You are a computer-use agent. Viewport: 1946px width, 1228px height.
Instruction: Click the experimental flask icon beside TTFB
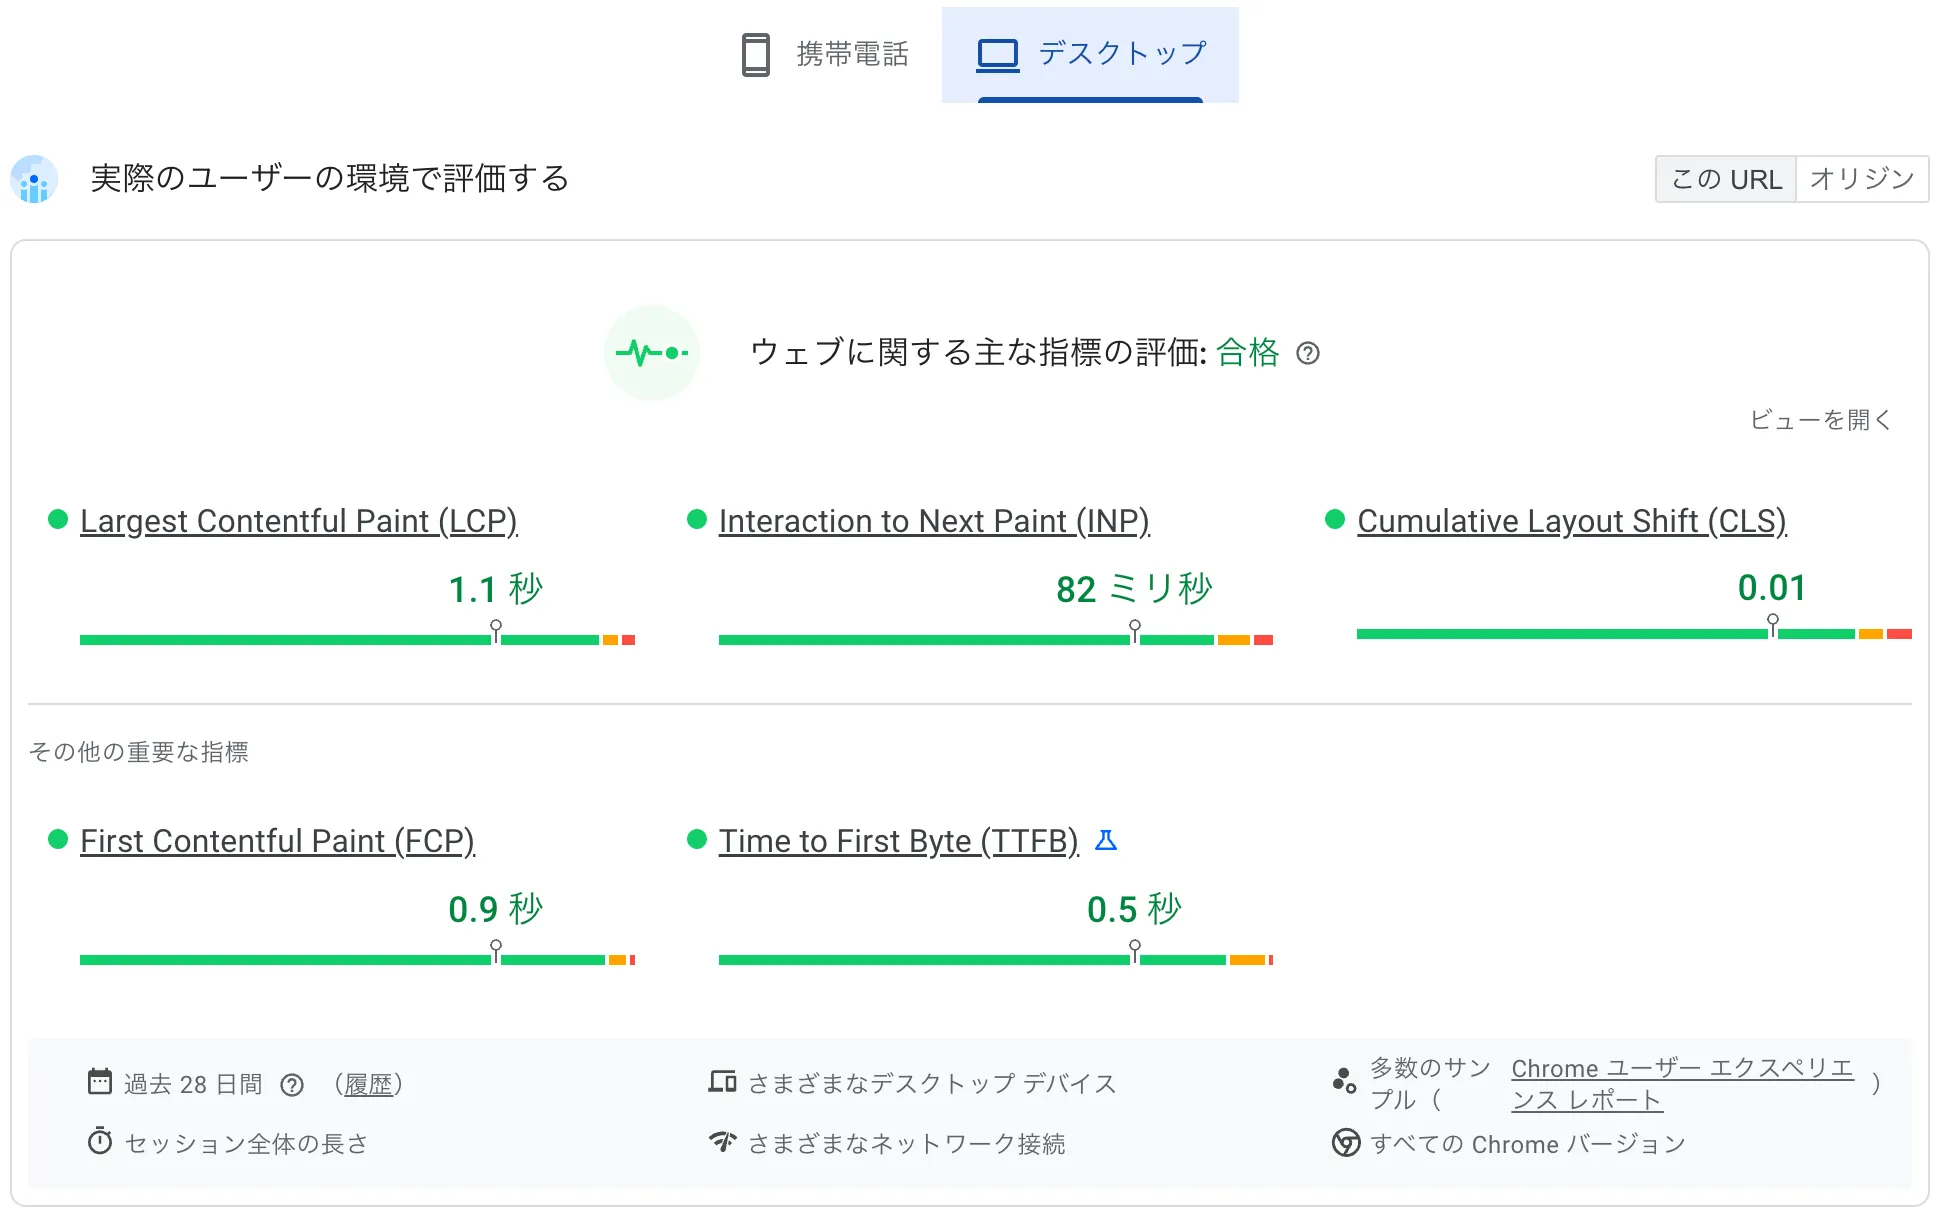1106,840
